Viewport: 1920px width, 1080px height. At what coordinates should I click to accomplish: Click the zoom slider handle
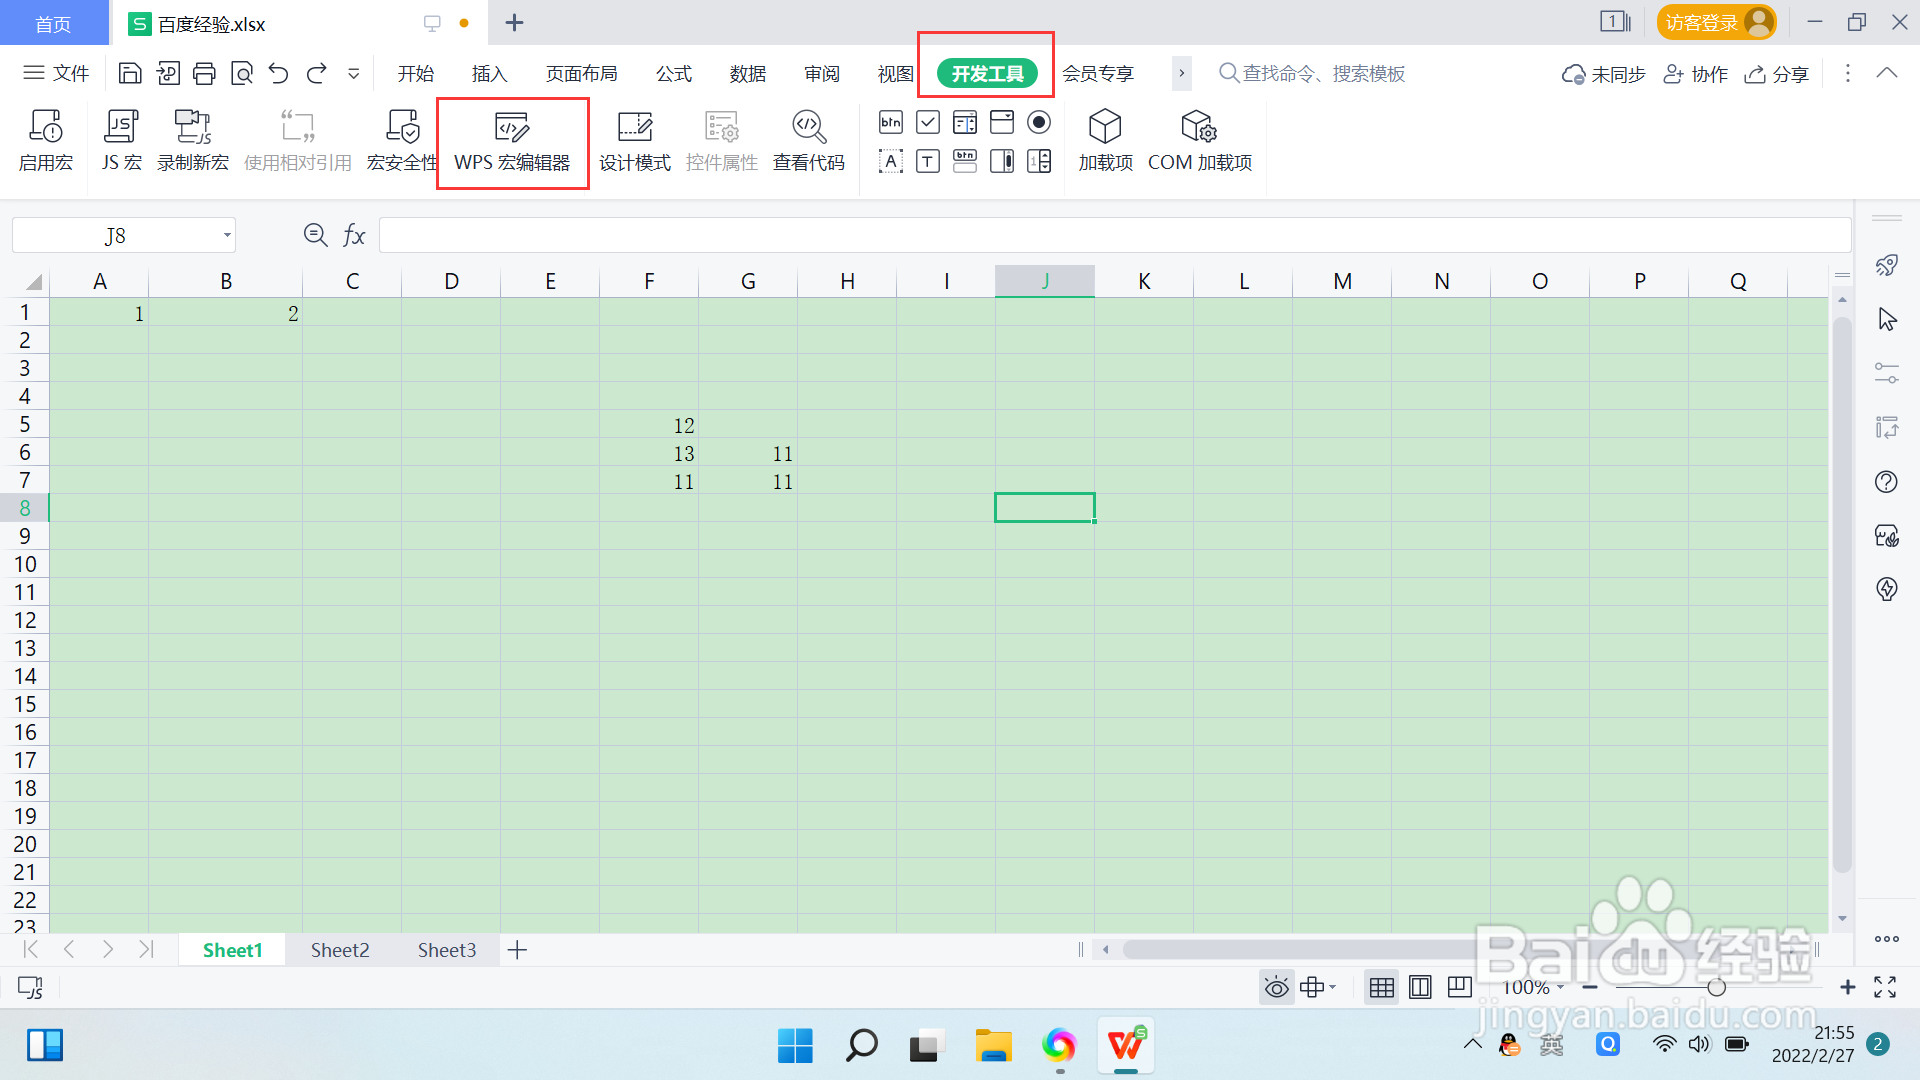1717,988
